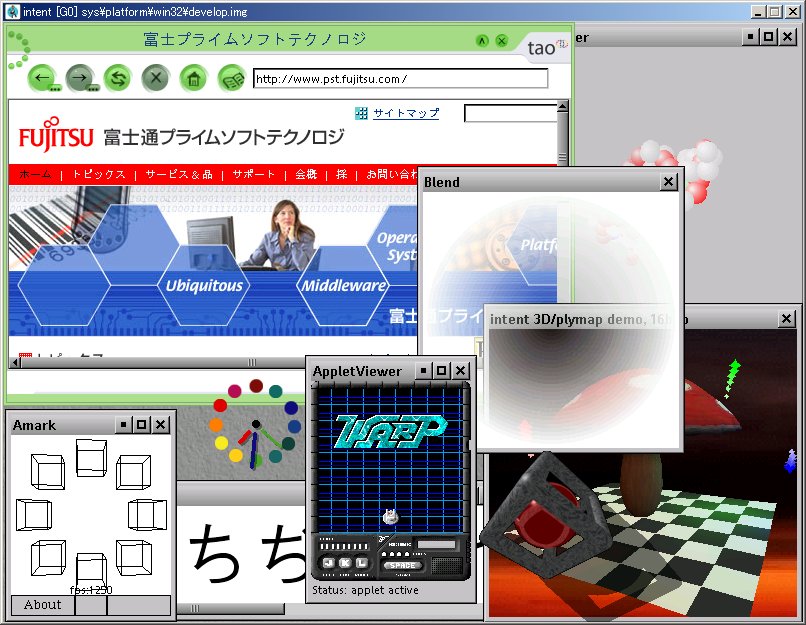Click the browser forward arrow button

coord(80,78)
